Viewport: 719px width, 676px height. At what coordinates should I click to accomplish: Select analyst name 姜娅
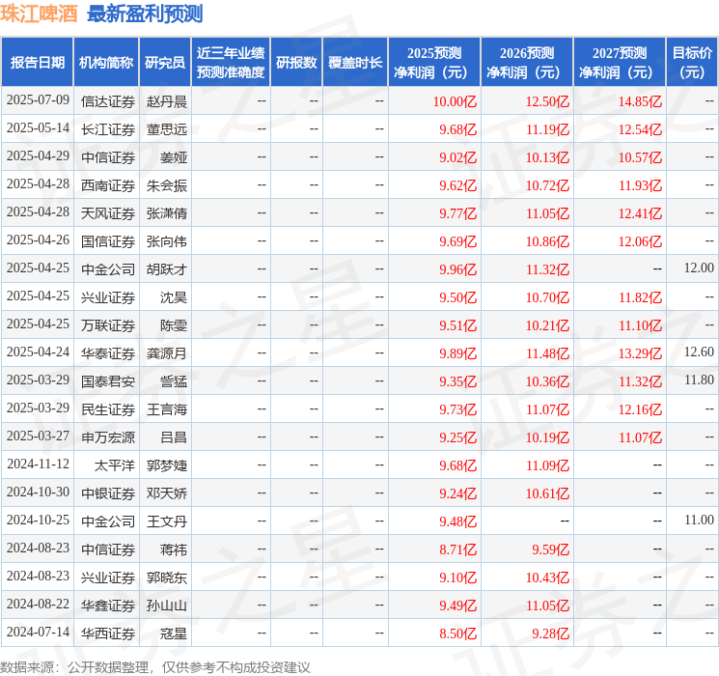(173, 157)
